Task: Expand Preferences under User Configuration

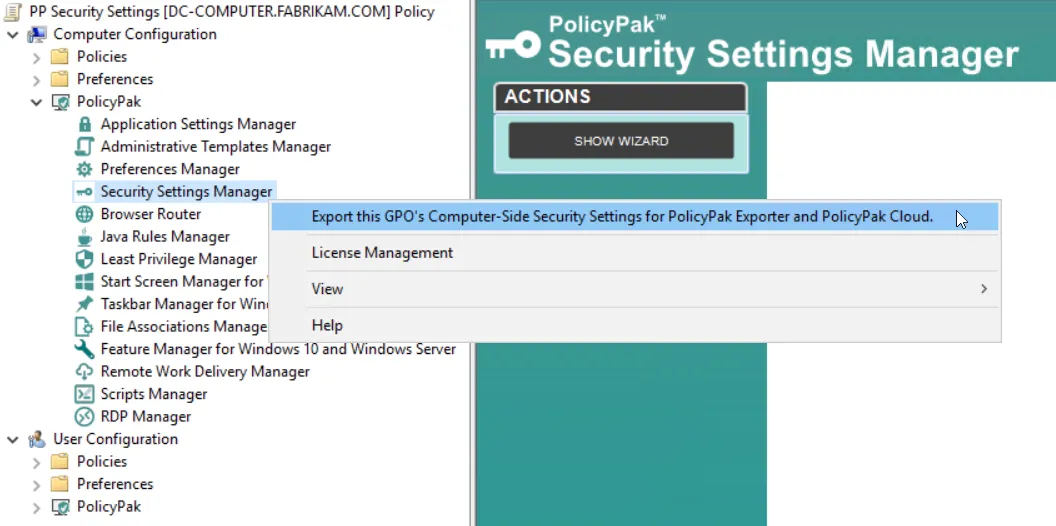Action: click(36, 484)
